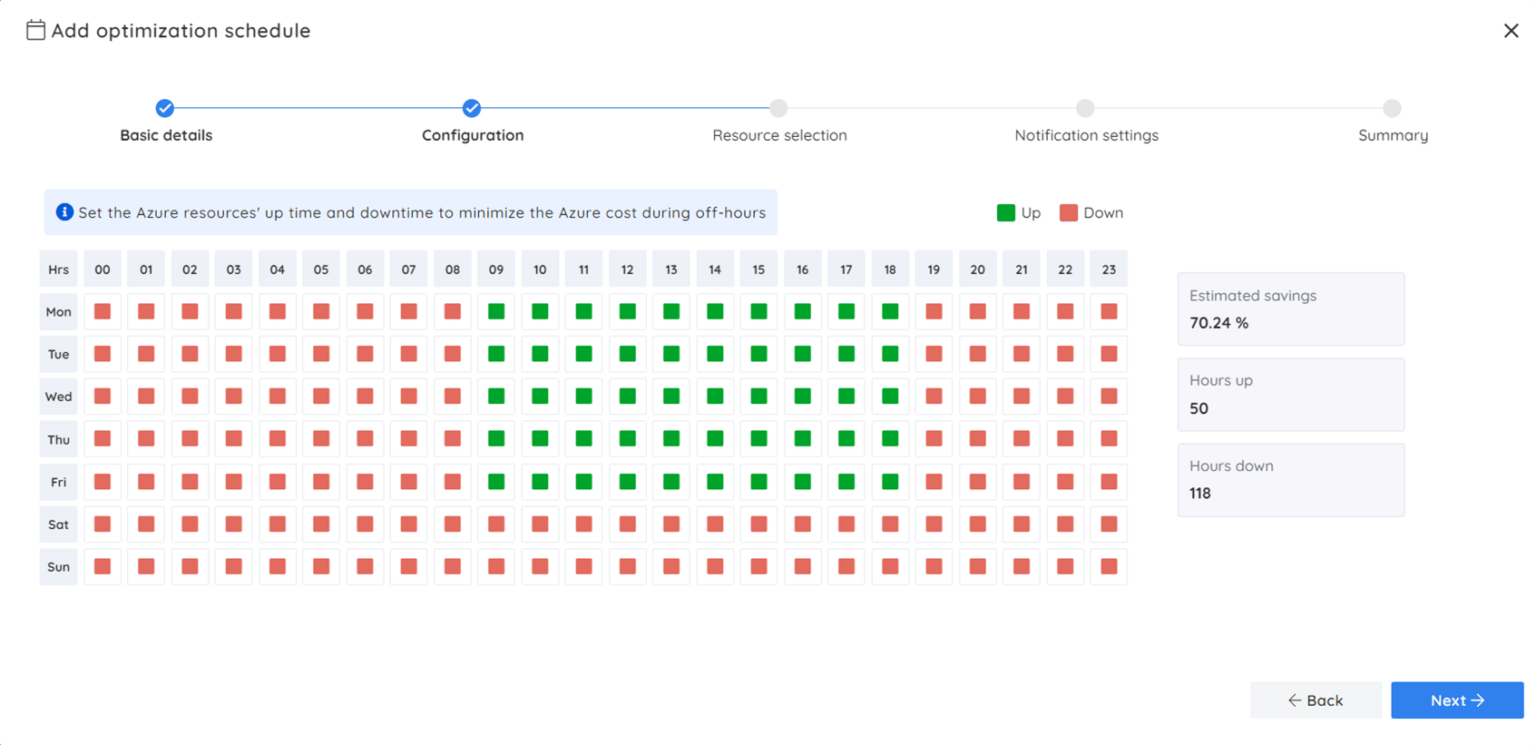Click the gray dot above Resource selection
The width and height of the screenshot is (1536, 745).
[779, 108]
